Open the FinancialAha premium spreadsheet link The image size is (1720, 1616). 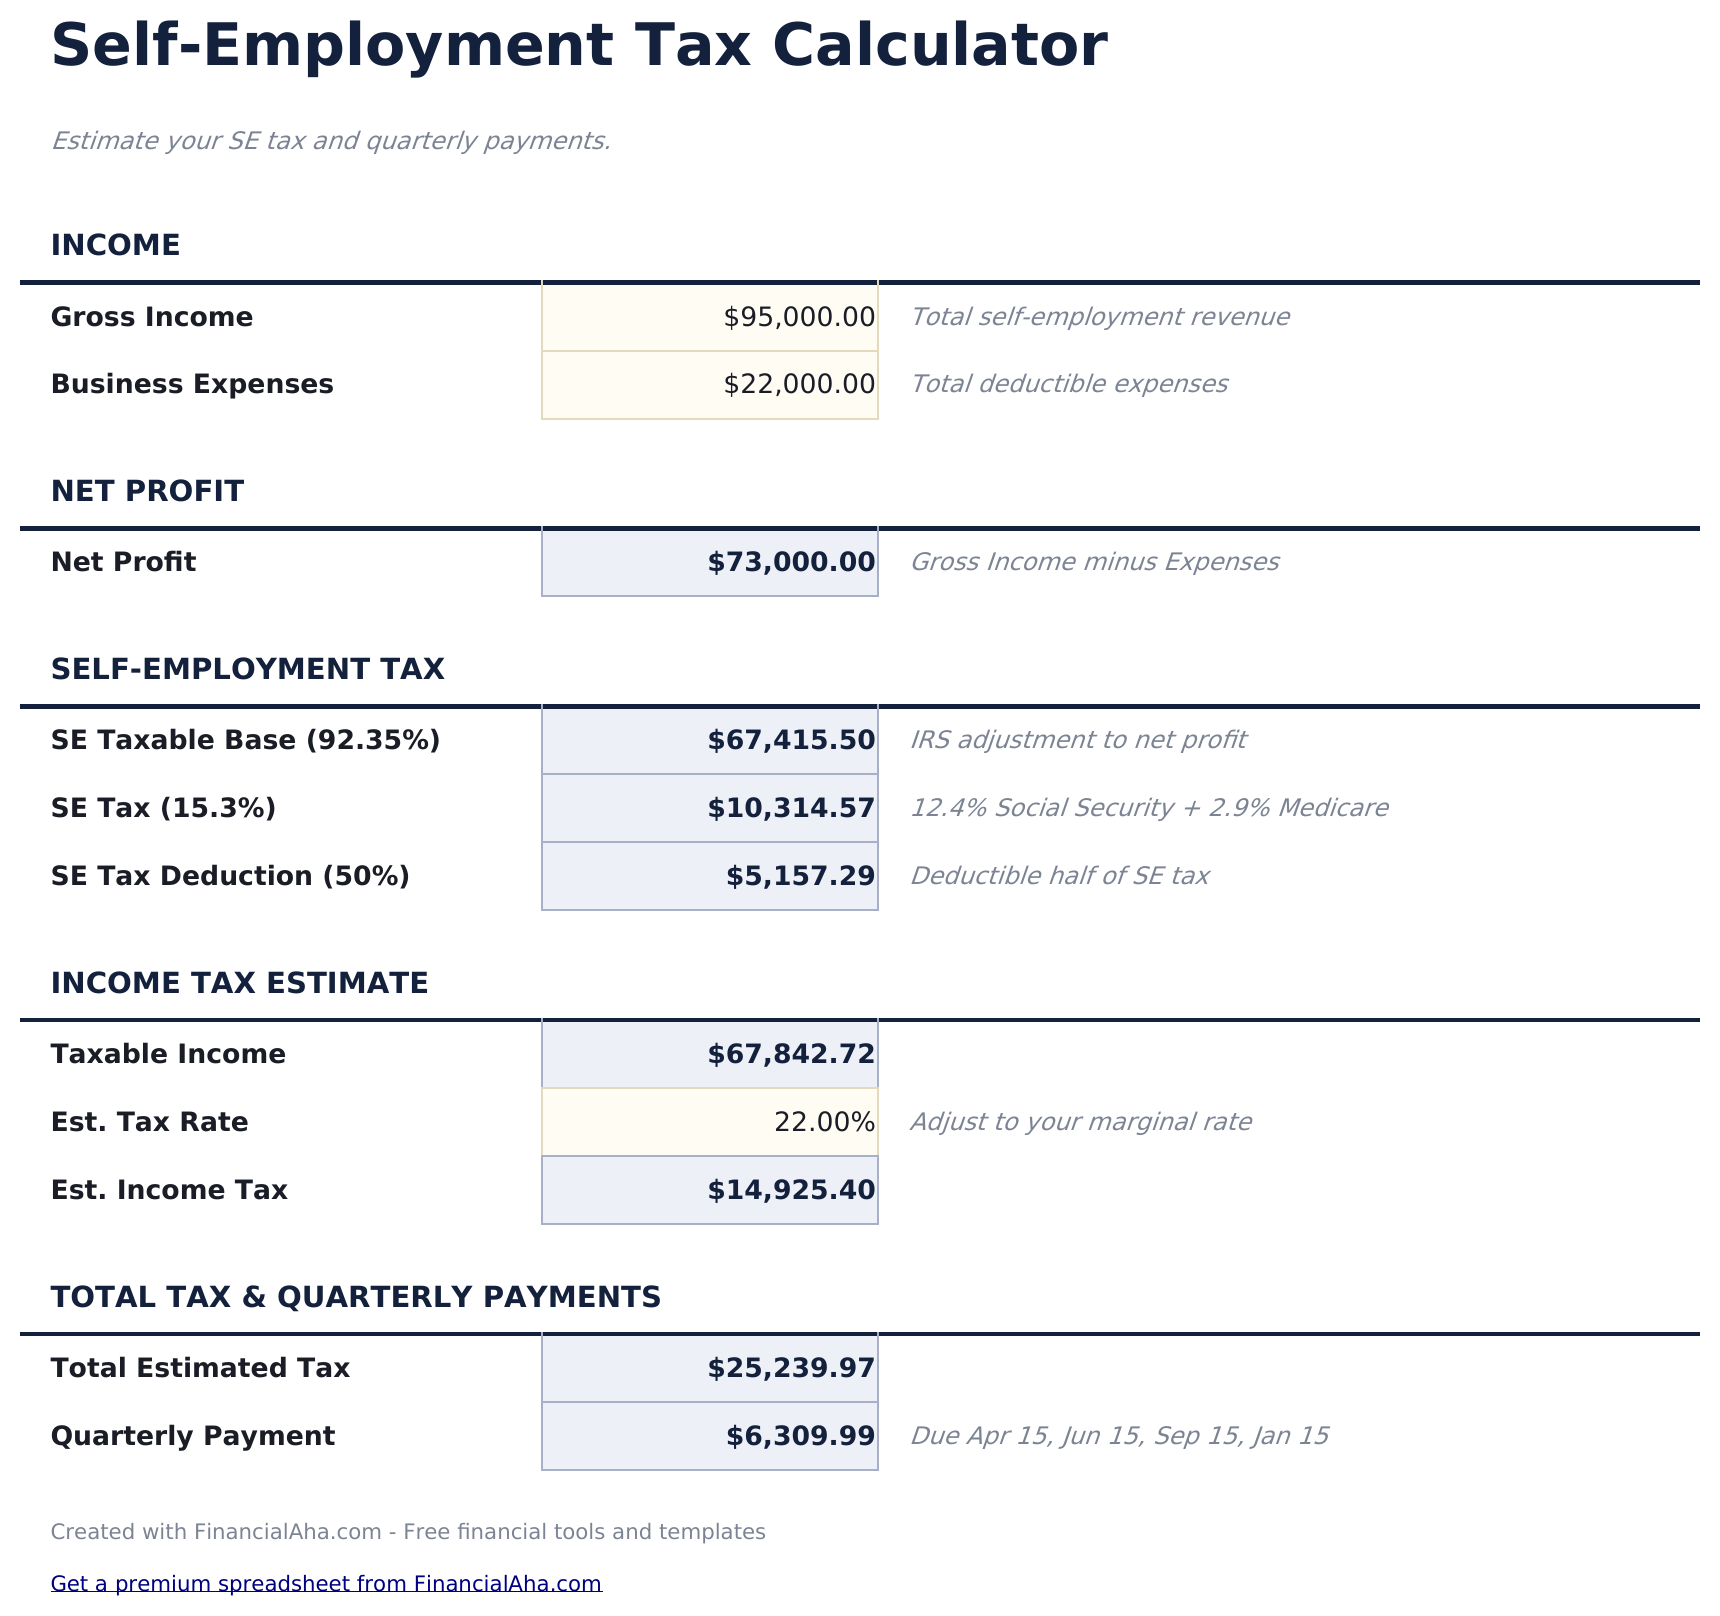[x=327, y=1583]
